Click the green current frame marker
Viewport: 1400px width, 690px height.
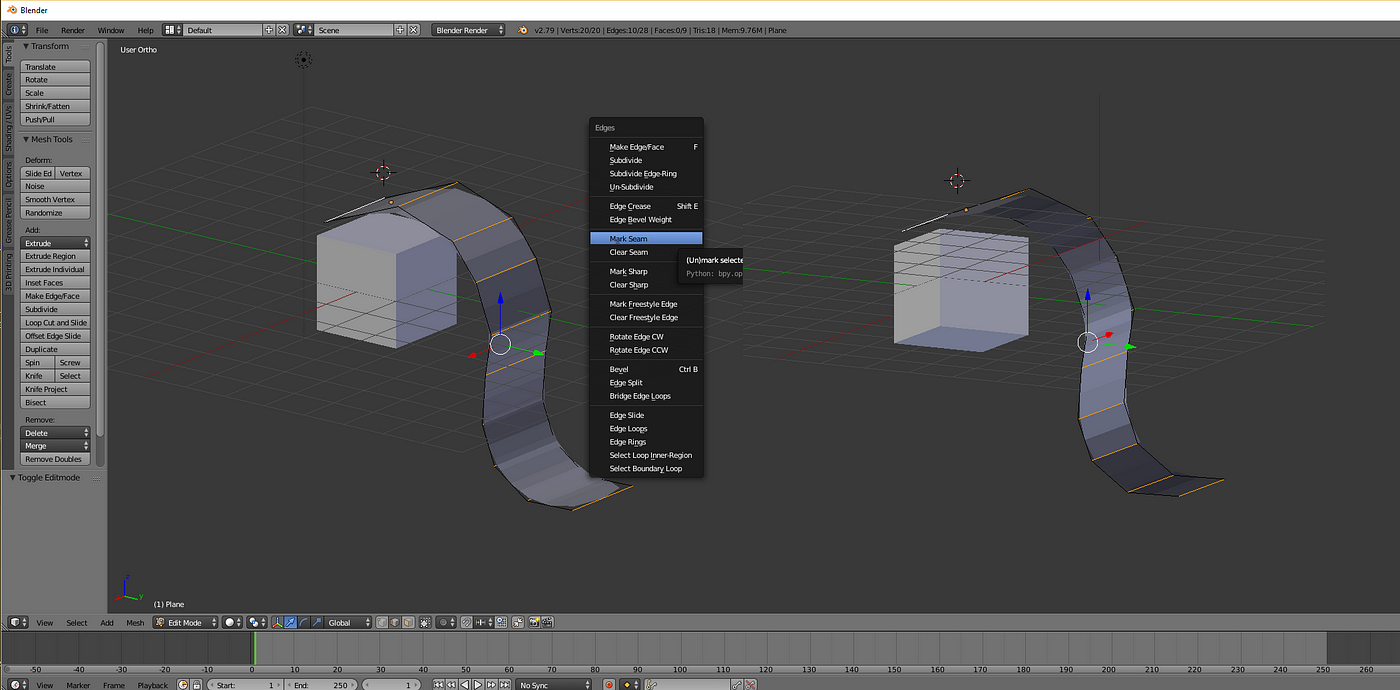(253, 648)
